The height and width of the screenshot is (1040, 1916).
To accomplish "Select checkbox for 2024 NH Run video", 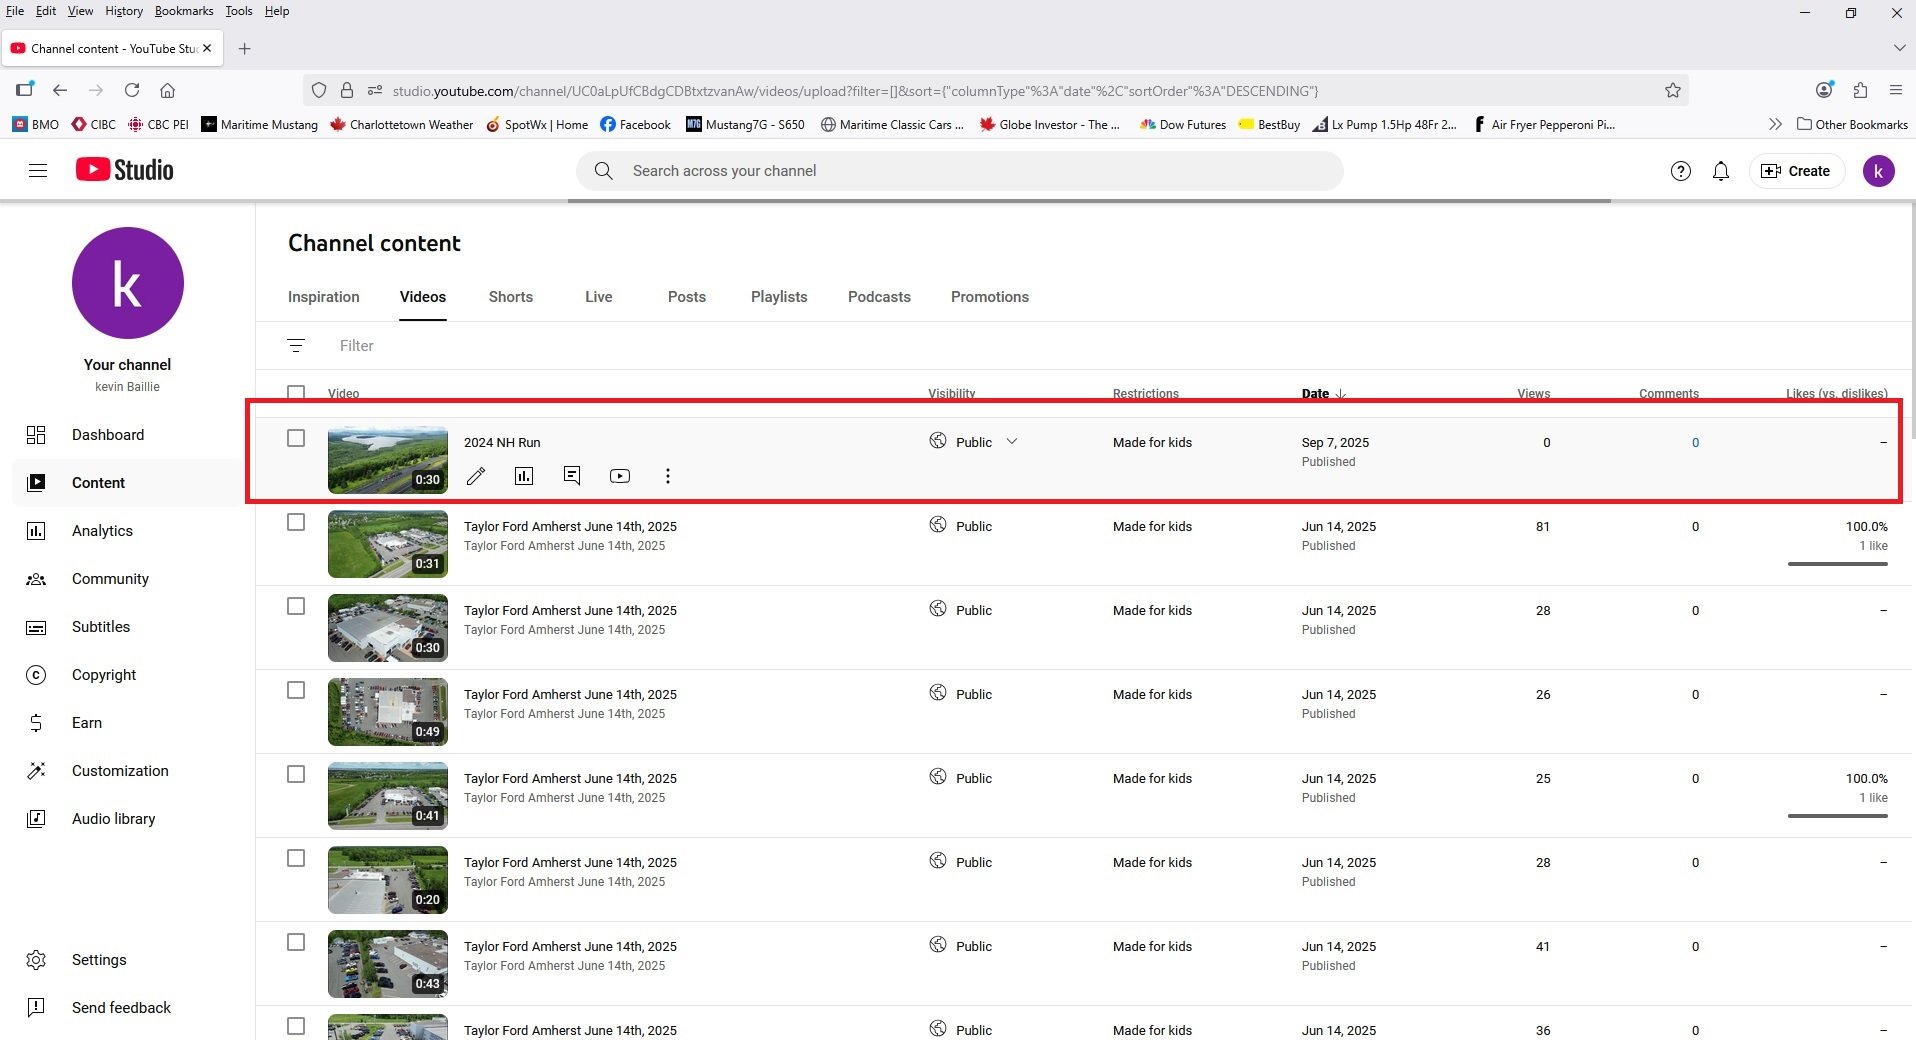I will click(x=296, y=438).
